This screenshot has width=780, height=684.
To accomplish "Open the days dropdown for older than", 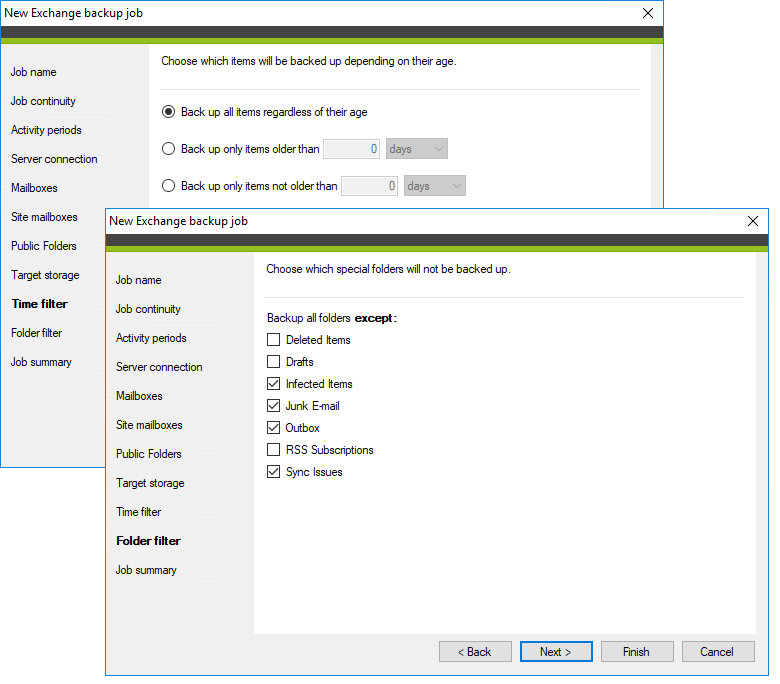I will tap(416, 149).
